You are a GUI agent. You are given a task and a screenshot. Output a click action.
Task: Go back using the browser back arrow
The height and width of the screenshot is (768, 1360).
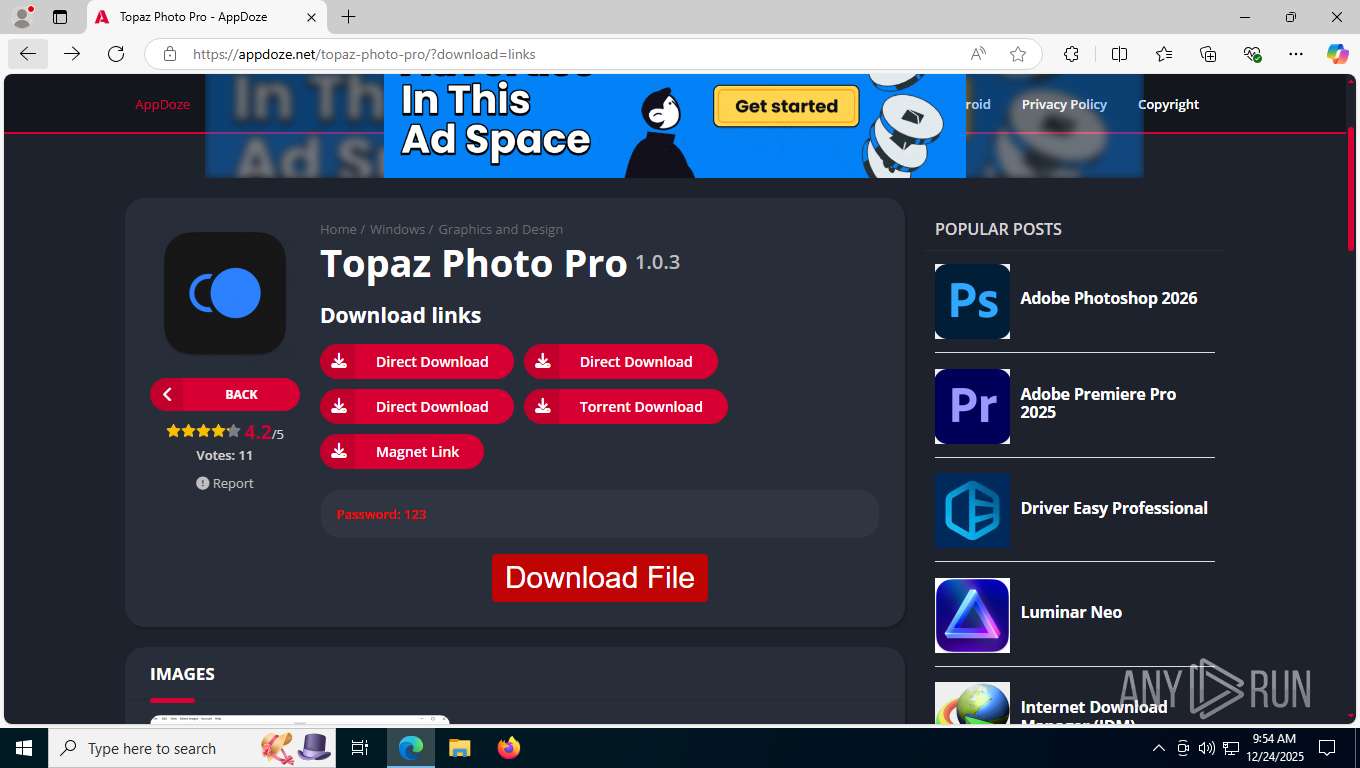[x=28, y=54]
